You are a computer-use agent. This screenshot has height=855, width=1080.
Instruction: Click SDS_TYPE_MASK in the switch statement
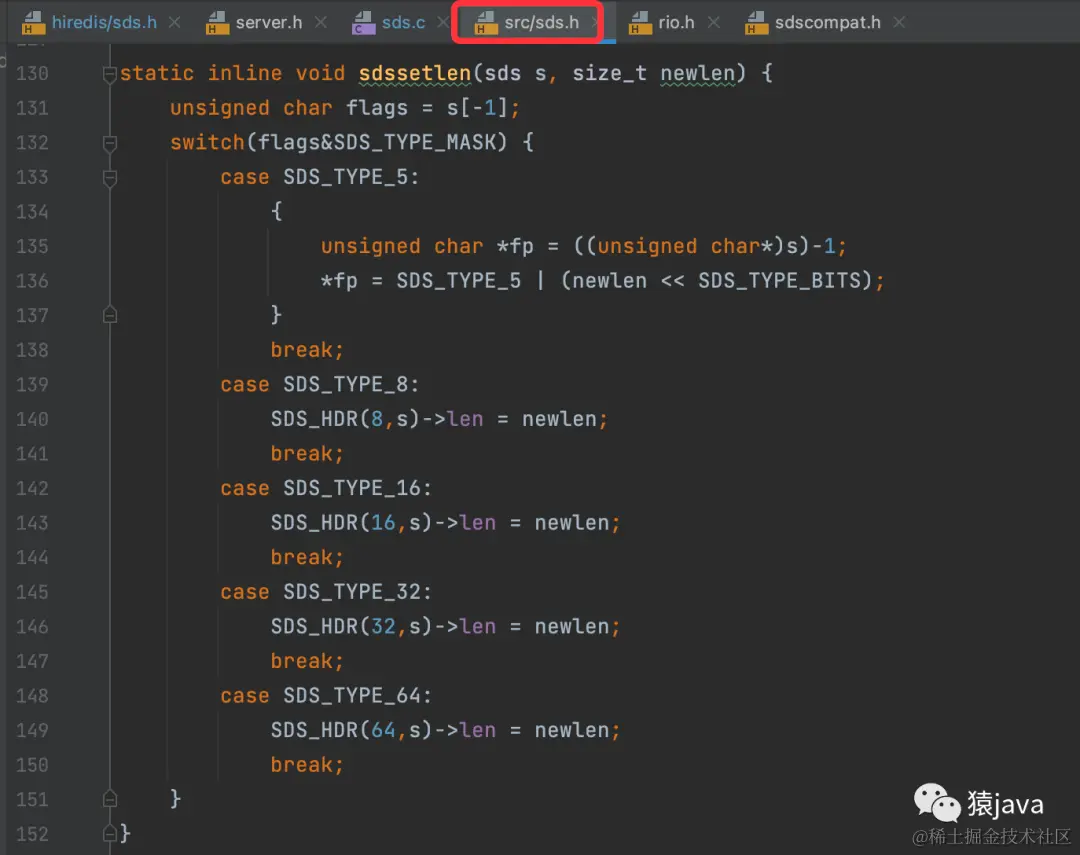[x=415, y=143]
